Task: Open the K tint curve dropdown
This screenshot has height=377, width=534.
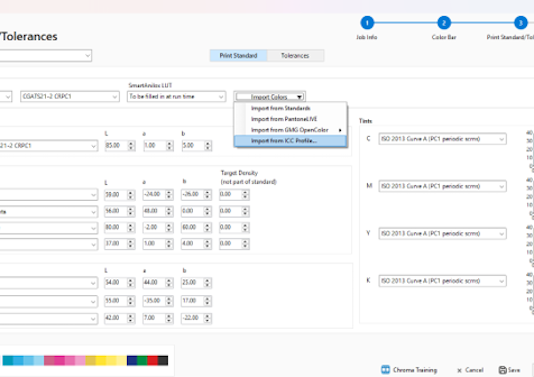Action: tap(442, 281)
